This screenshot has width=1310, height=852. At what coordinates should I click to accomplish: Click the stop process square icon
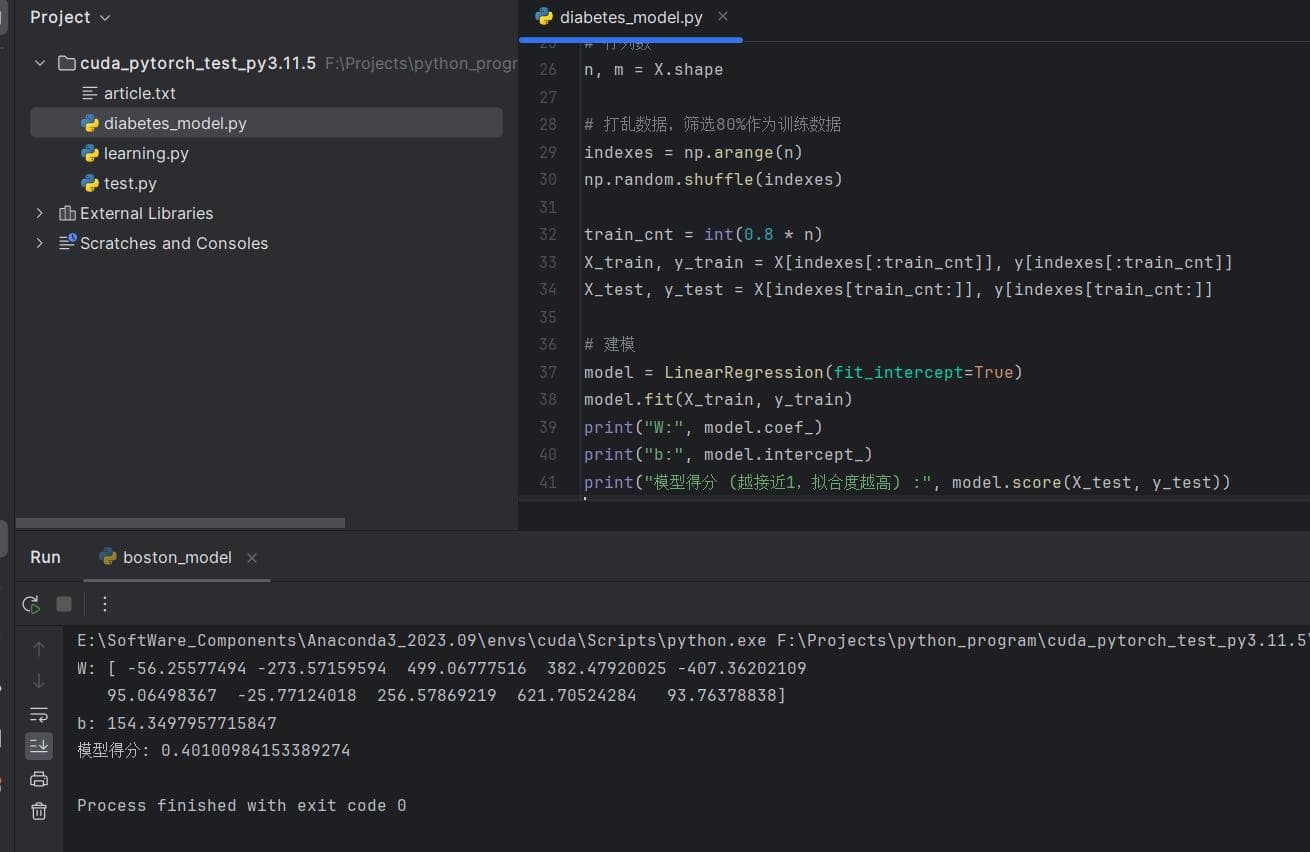[x=64, y=604]
